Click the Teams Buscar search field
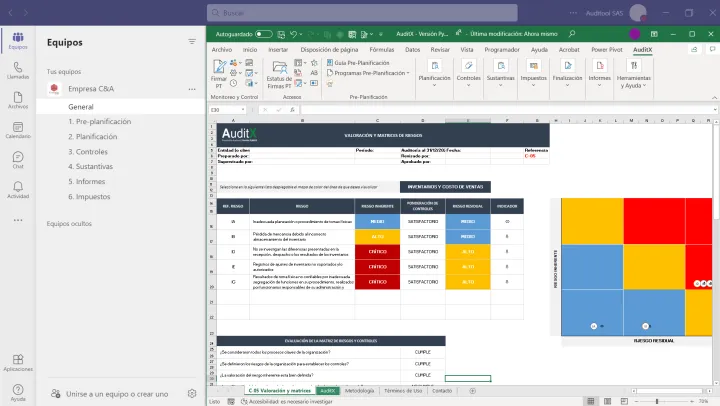Screen dimensions: 720x406 [x=362, y=13]
